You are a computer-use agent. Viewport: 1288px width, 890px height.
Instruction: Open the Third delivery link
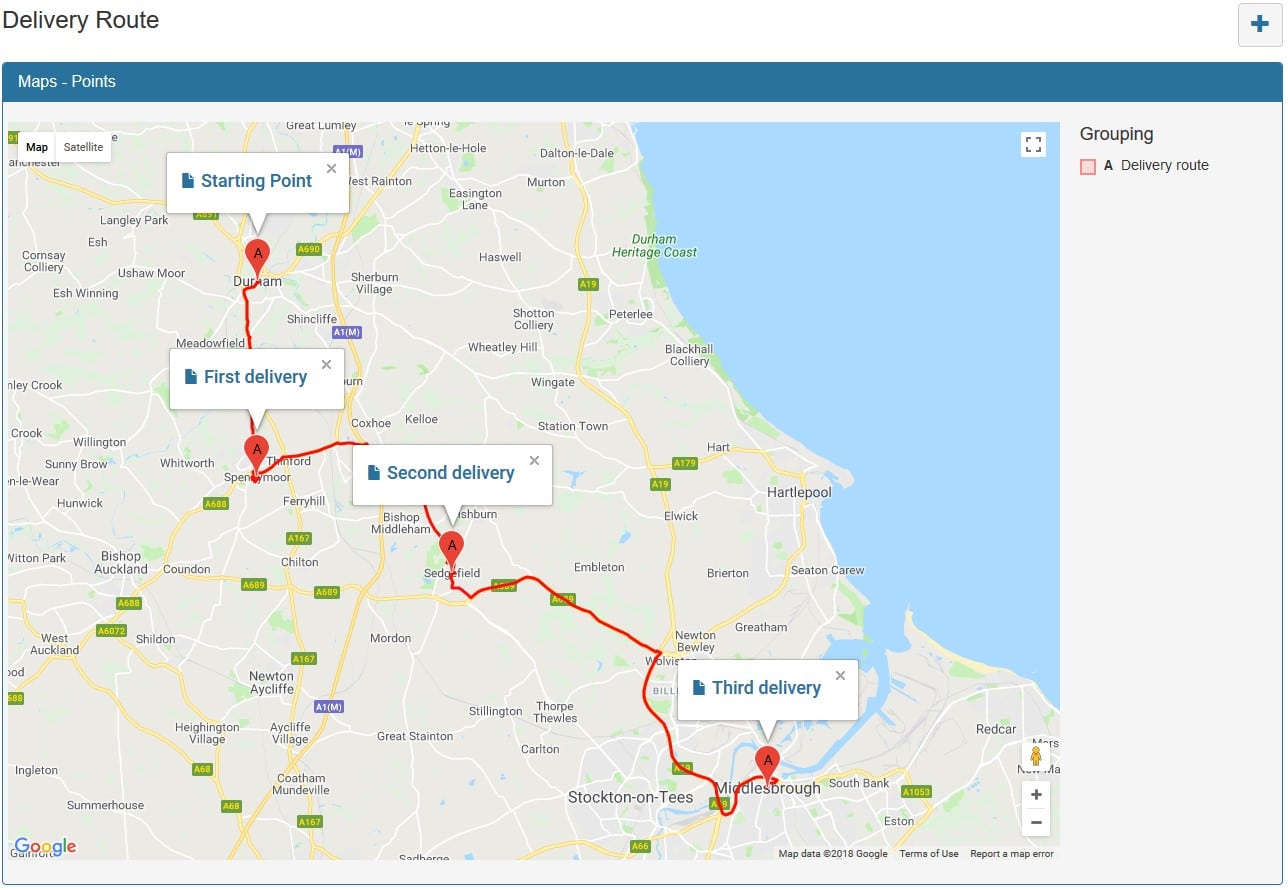pos(766,688)
